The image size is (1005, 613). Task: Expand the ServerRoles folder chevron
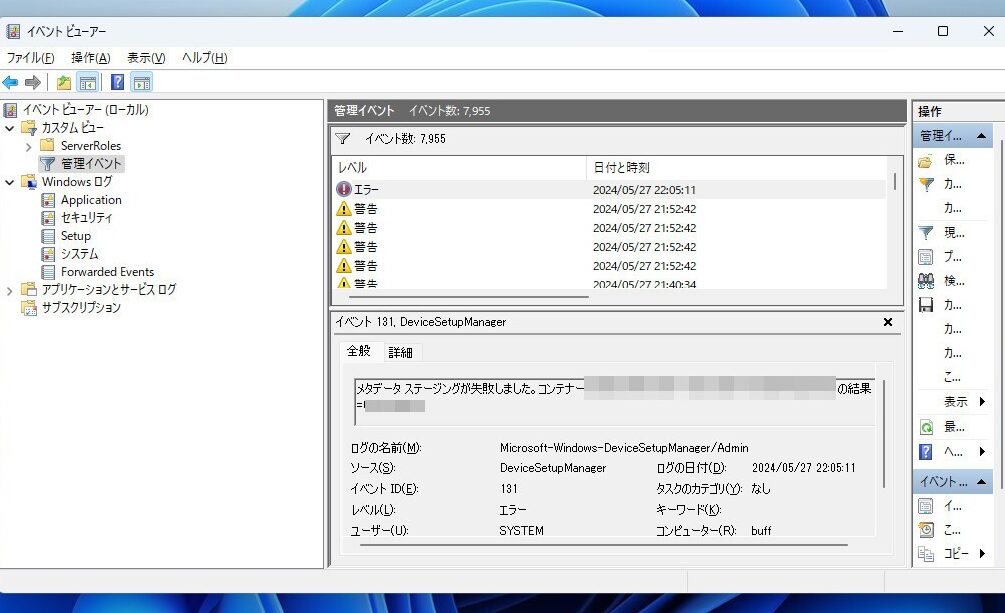pos(28,147)
